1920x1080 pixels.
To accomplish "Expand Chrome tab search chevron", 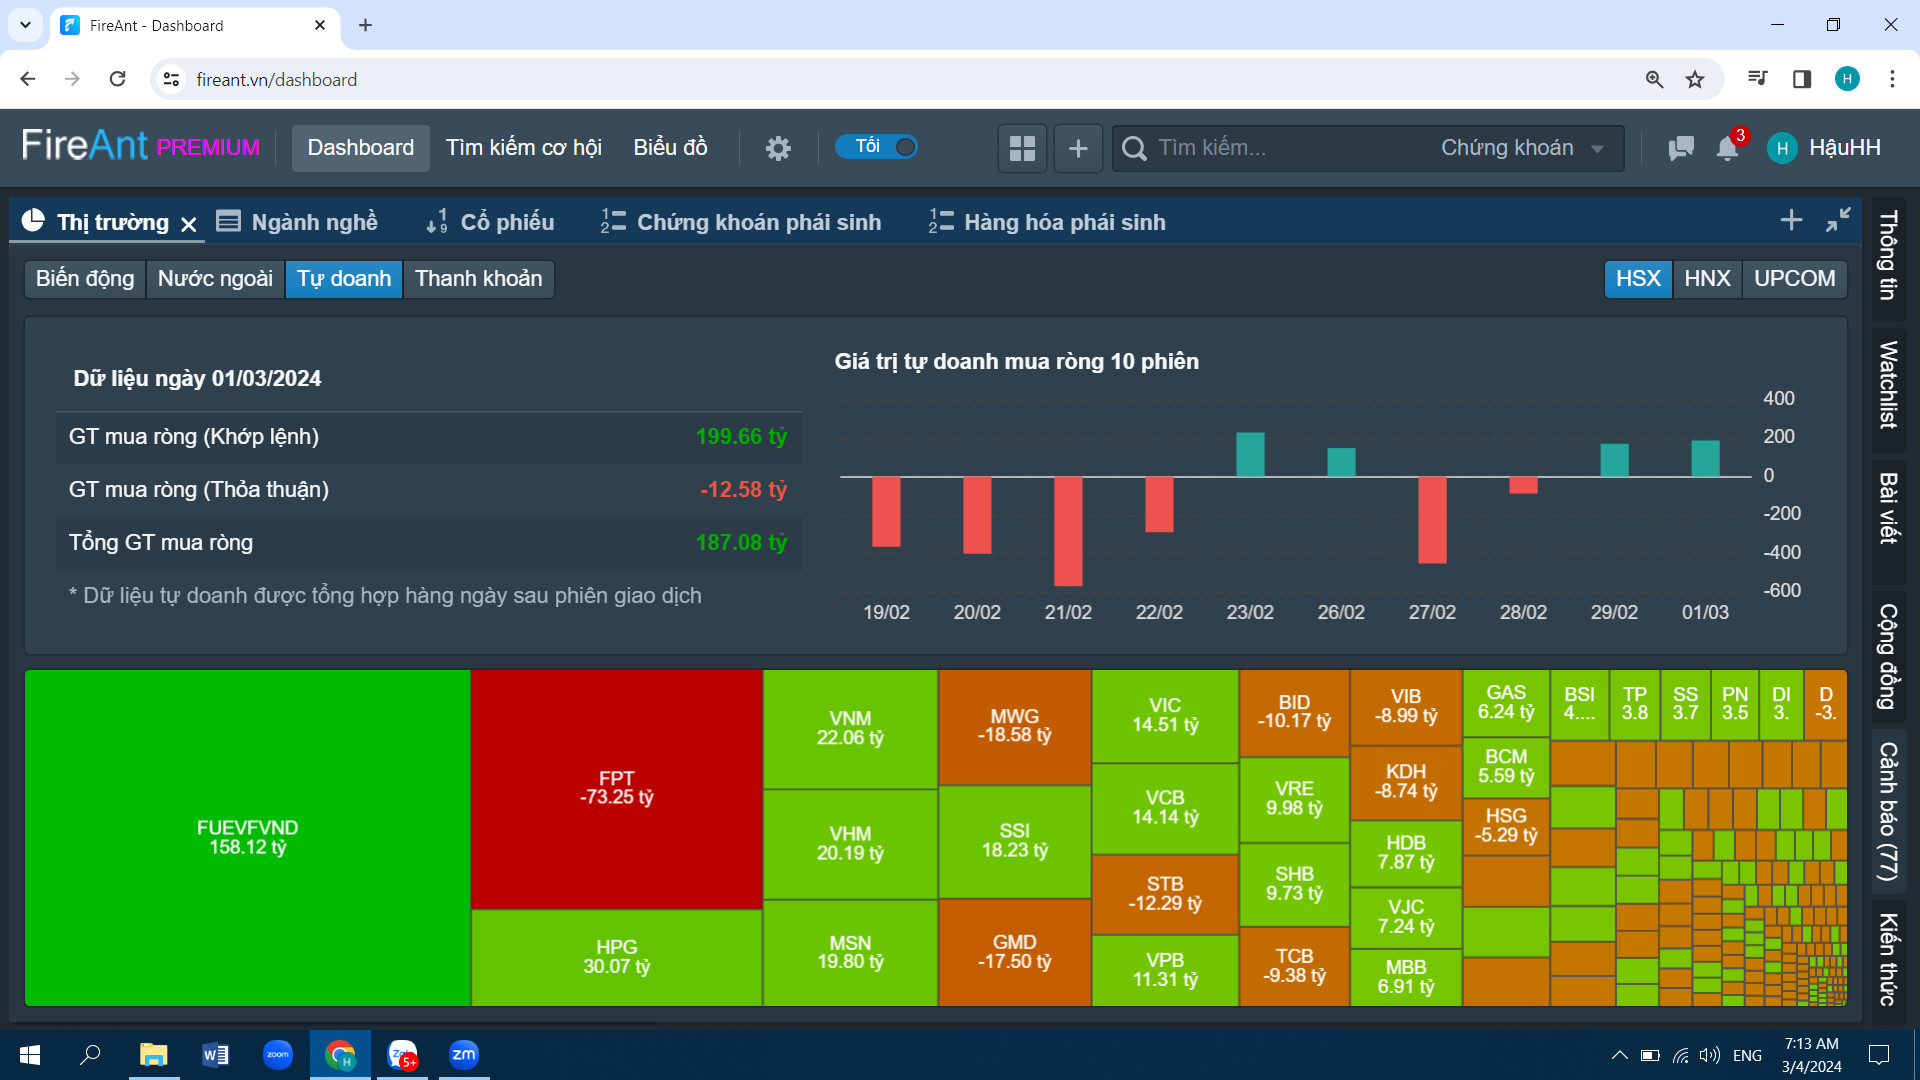I will click(25, 25).
